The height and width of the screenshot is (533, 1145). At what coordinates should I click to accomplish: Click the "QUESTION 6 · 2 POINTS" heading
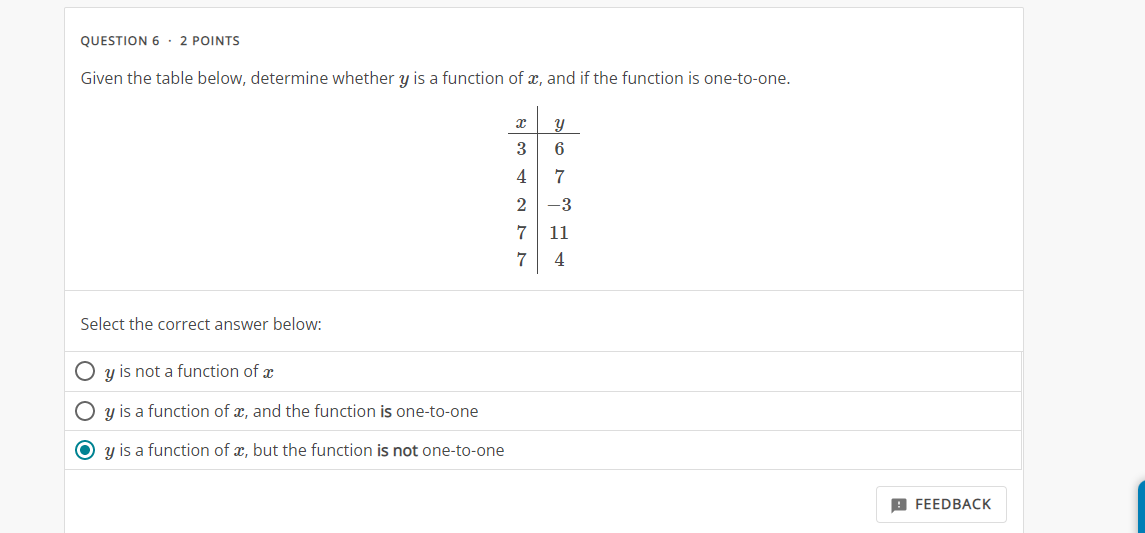click(x=160, y=41)
